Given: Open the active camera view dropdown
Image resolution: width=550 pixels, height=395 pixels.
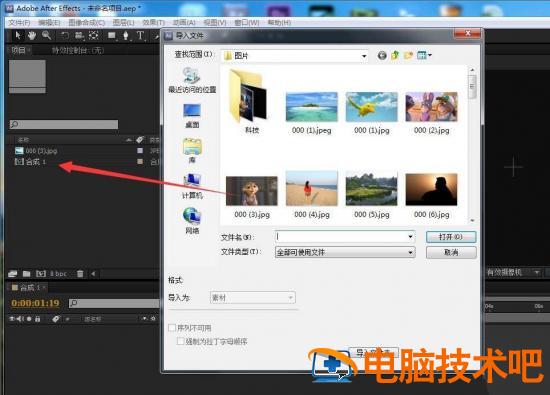Looking at the screenshot, I should tap(514, 272).
